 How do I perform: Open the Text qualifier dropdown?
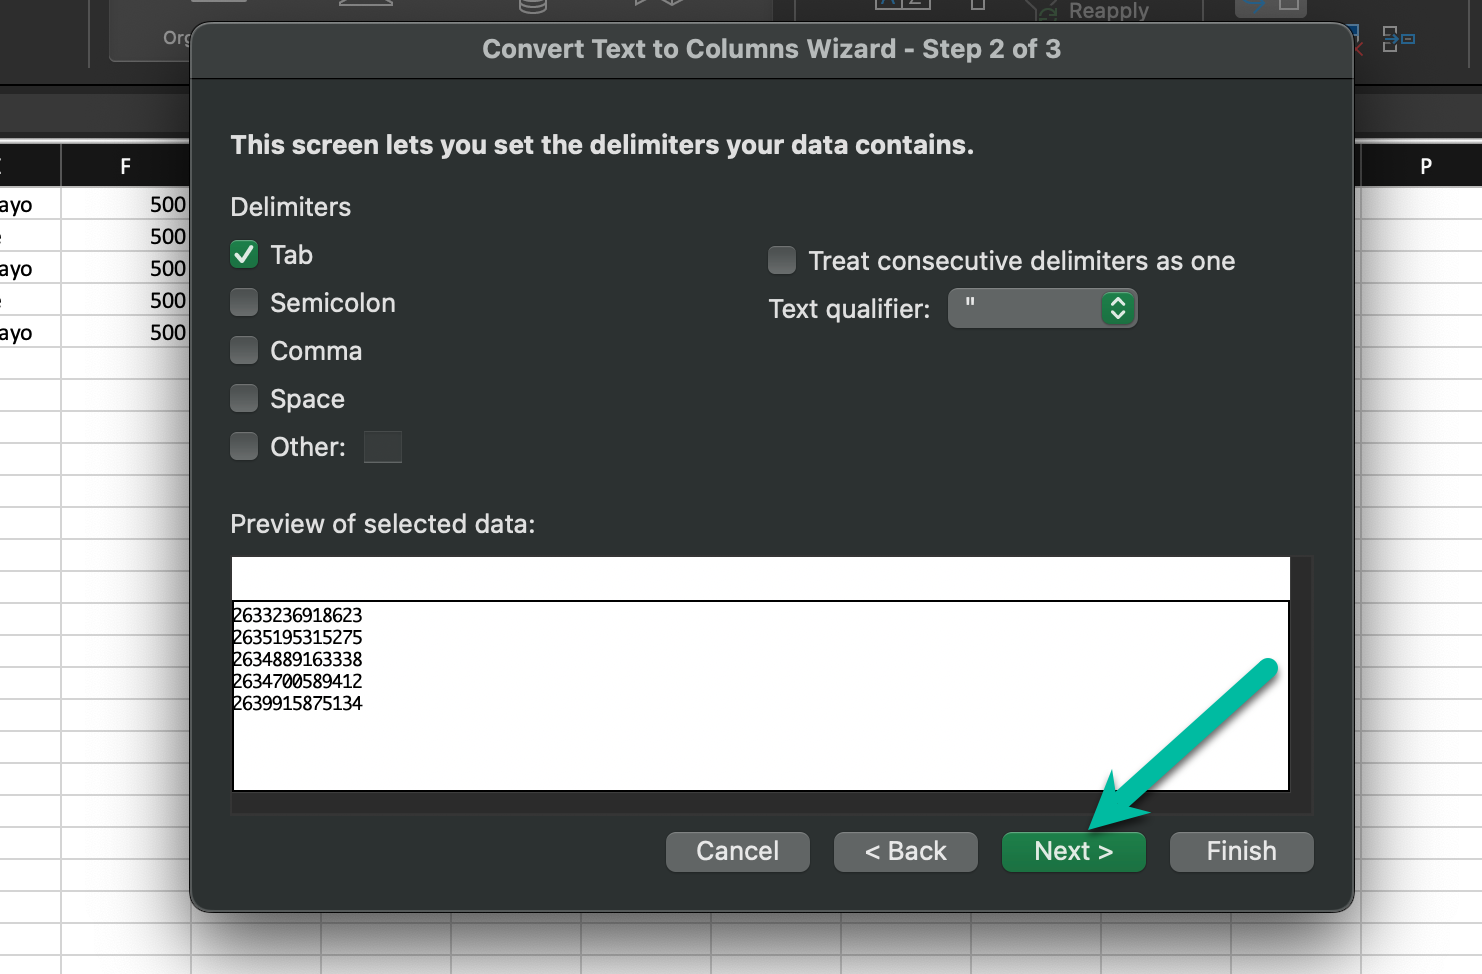(x=1042, y=309)
